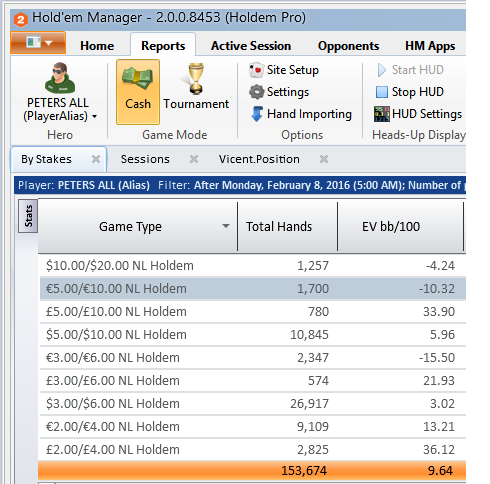Open the HM Apps tab

click(x=430, y=46)
